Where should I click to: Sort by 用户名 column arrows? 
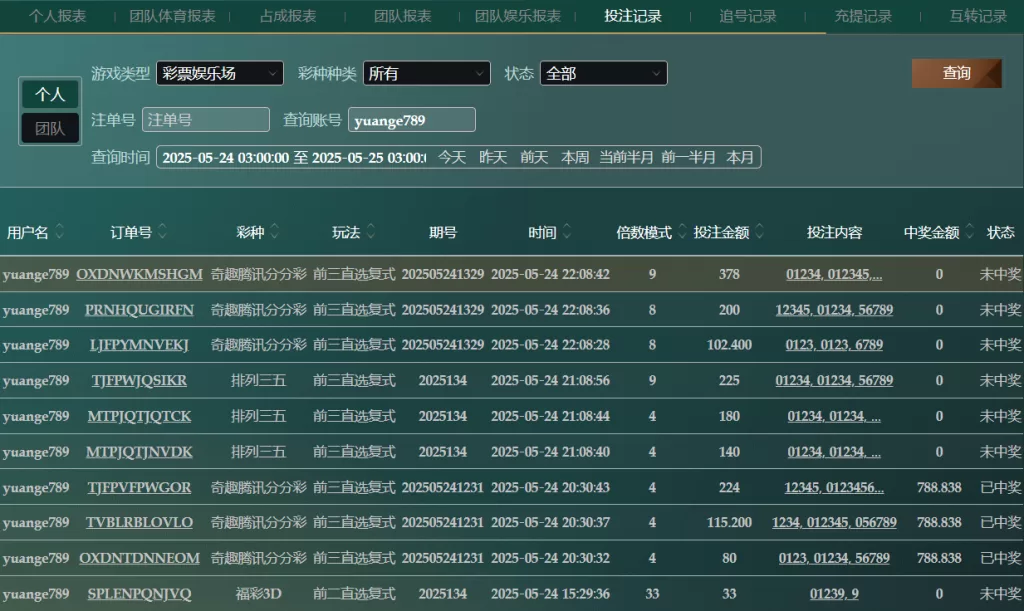coord(59,231)
